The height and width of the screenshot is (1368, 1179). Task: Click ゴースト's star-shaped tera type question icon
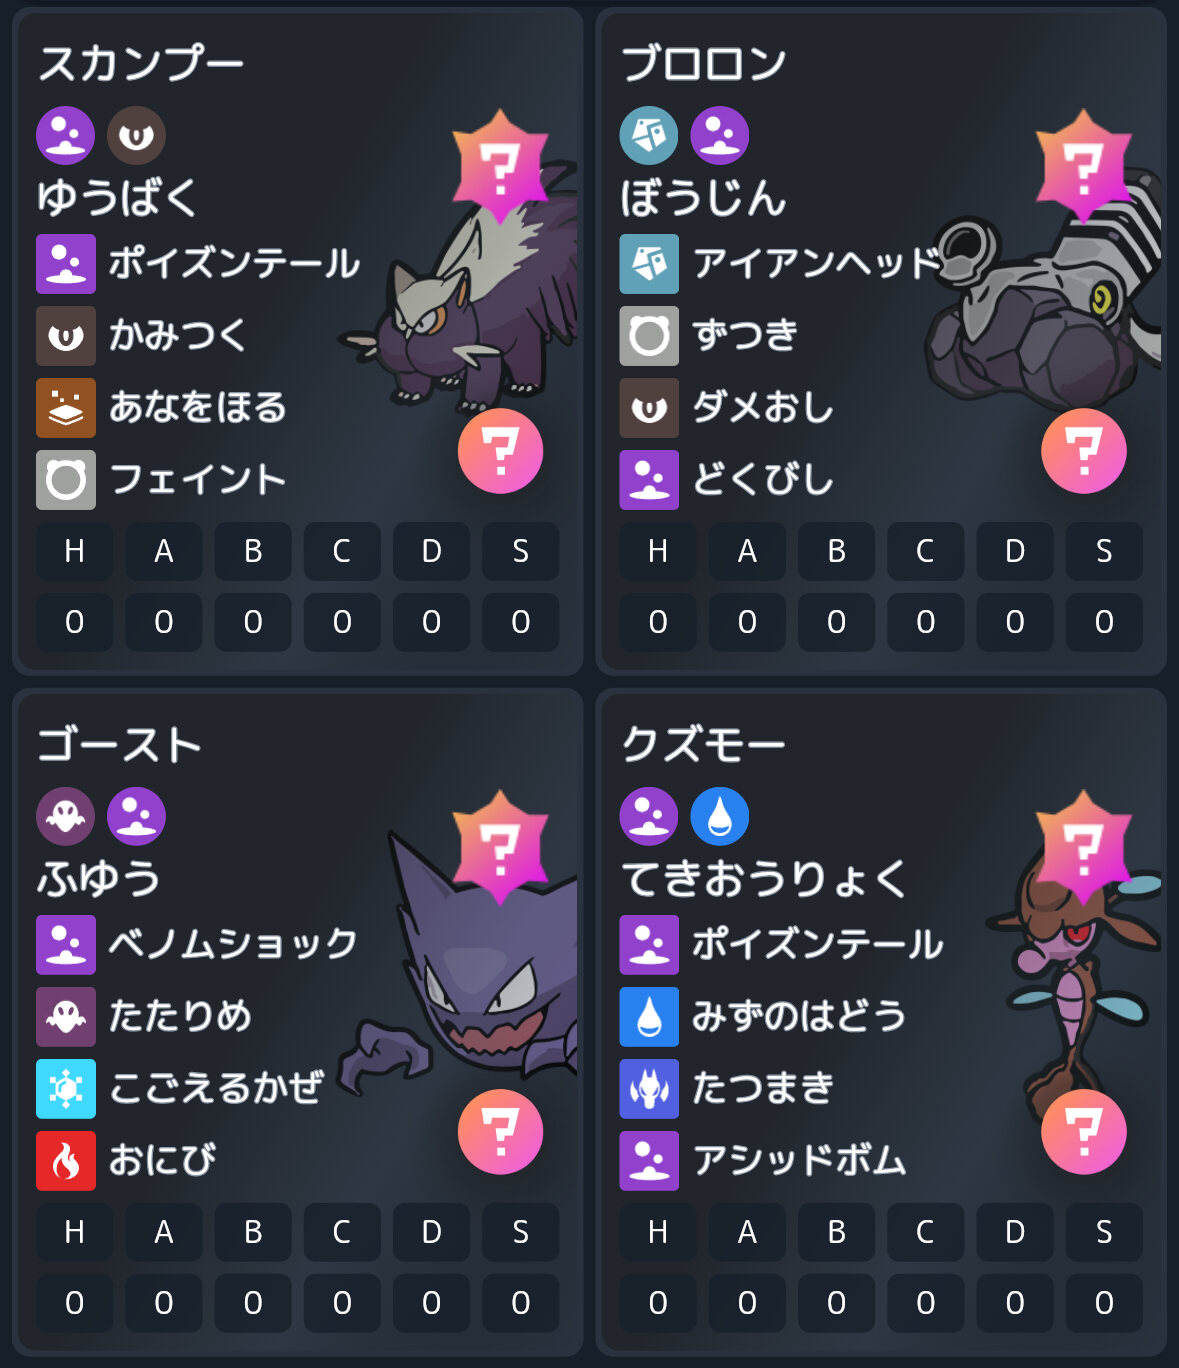(x=500, y=848)
